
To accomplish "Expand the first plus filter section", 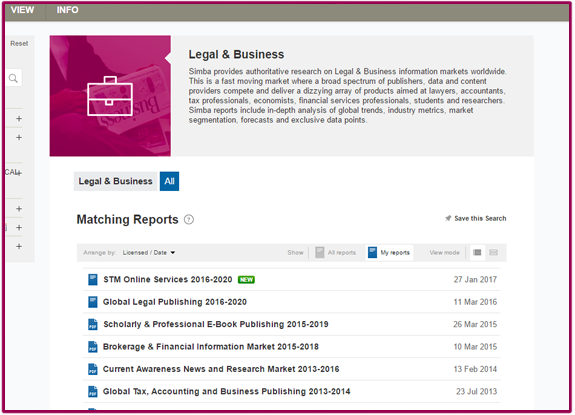I will pyautogui.click(x=19, y=118).
